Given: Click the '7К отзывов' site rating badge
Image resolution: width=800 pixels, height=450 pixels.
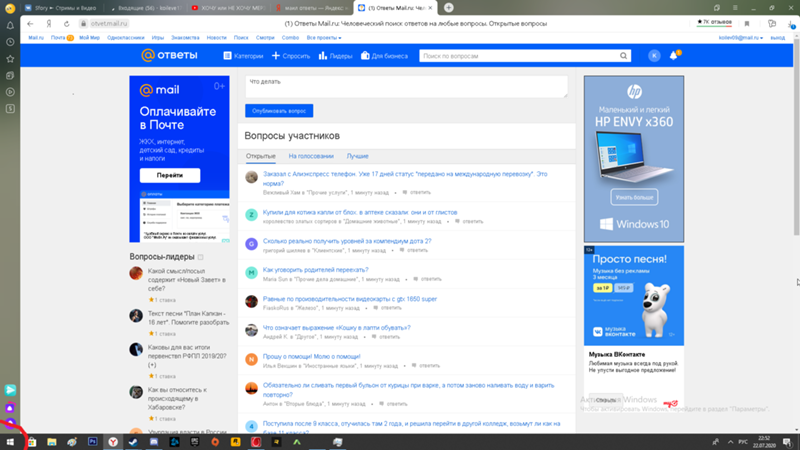Looking at the screenshot, I should coord(714,22).
